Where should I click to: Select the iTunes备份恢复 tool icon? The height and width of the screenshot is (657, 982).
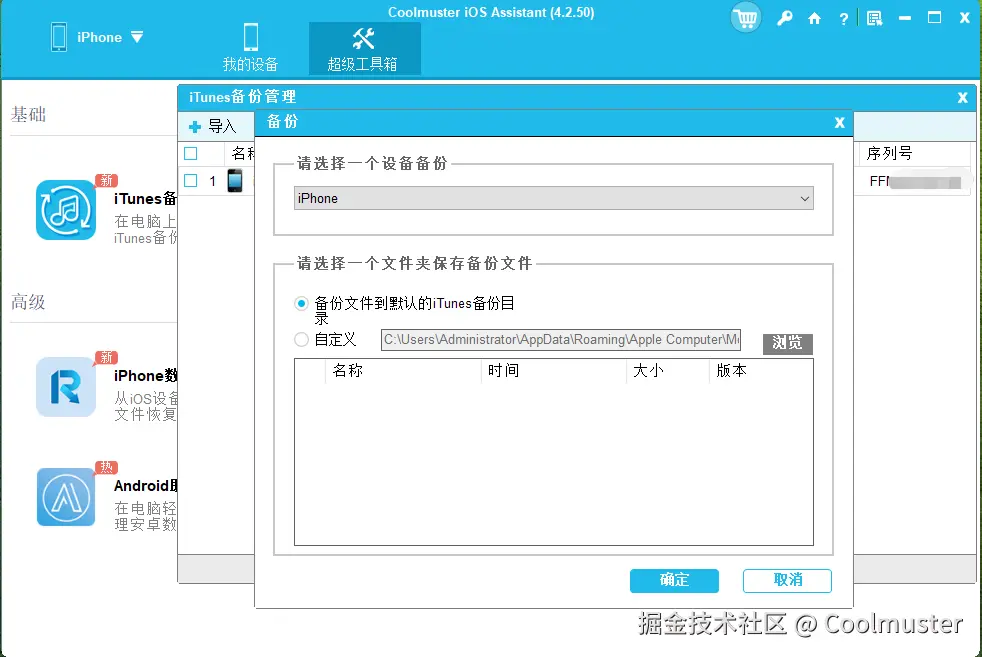click(x=65, y=212)
